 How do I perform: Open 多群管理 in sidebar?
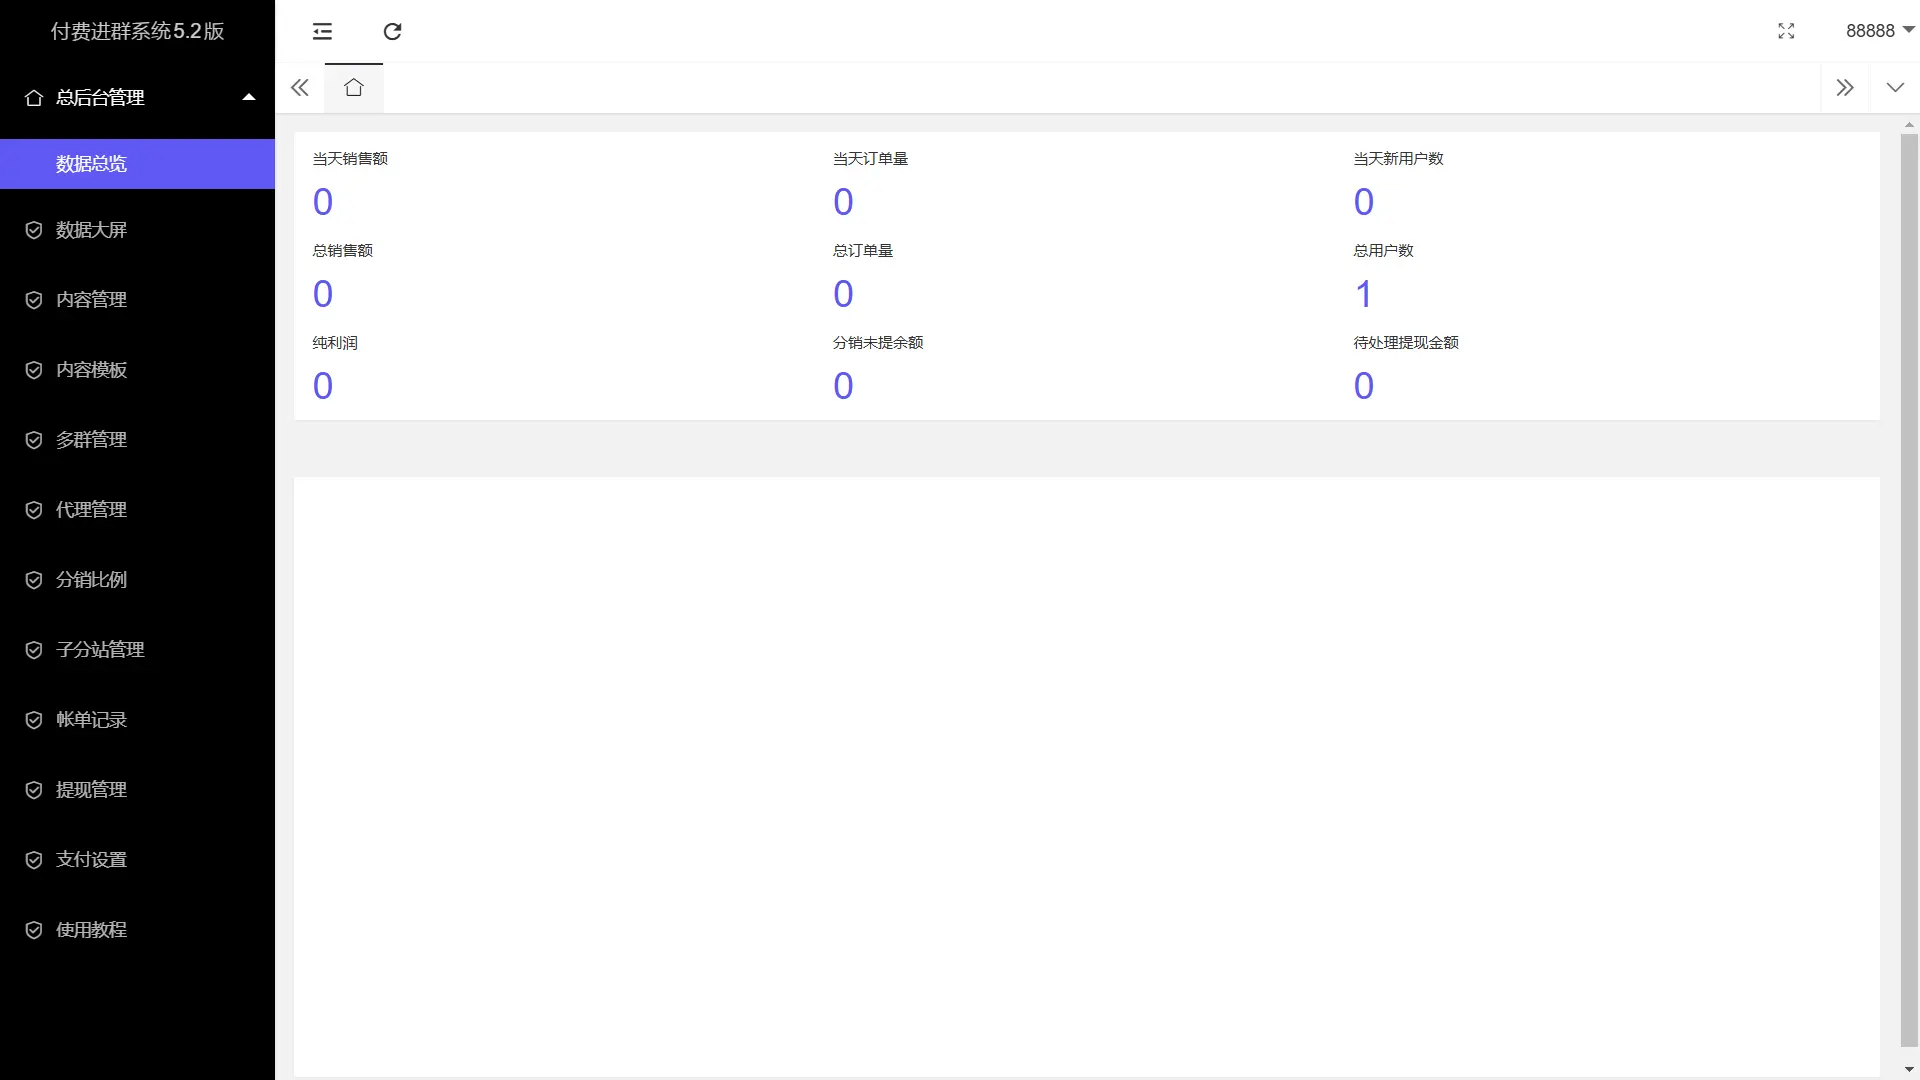click(91, 440)
